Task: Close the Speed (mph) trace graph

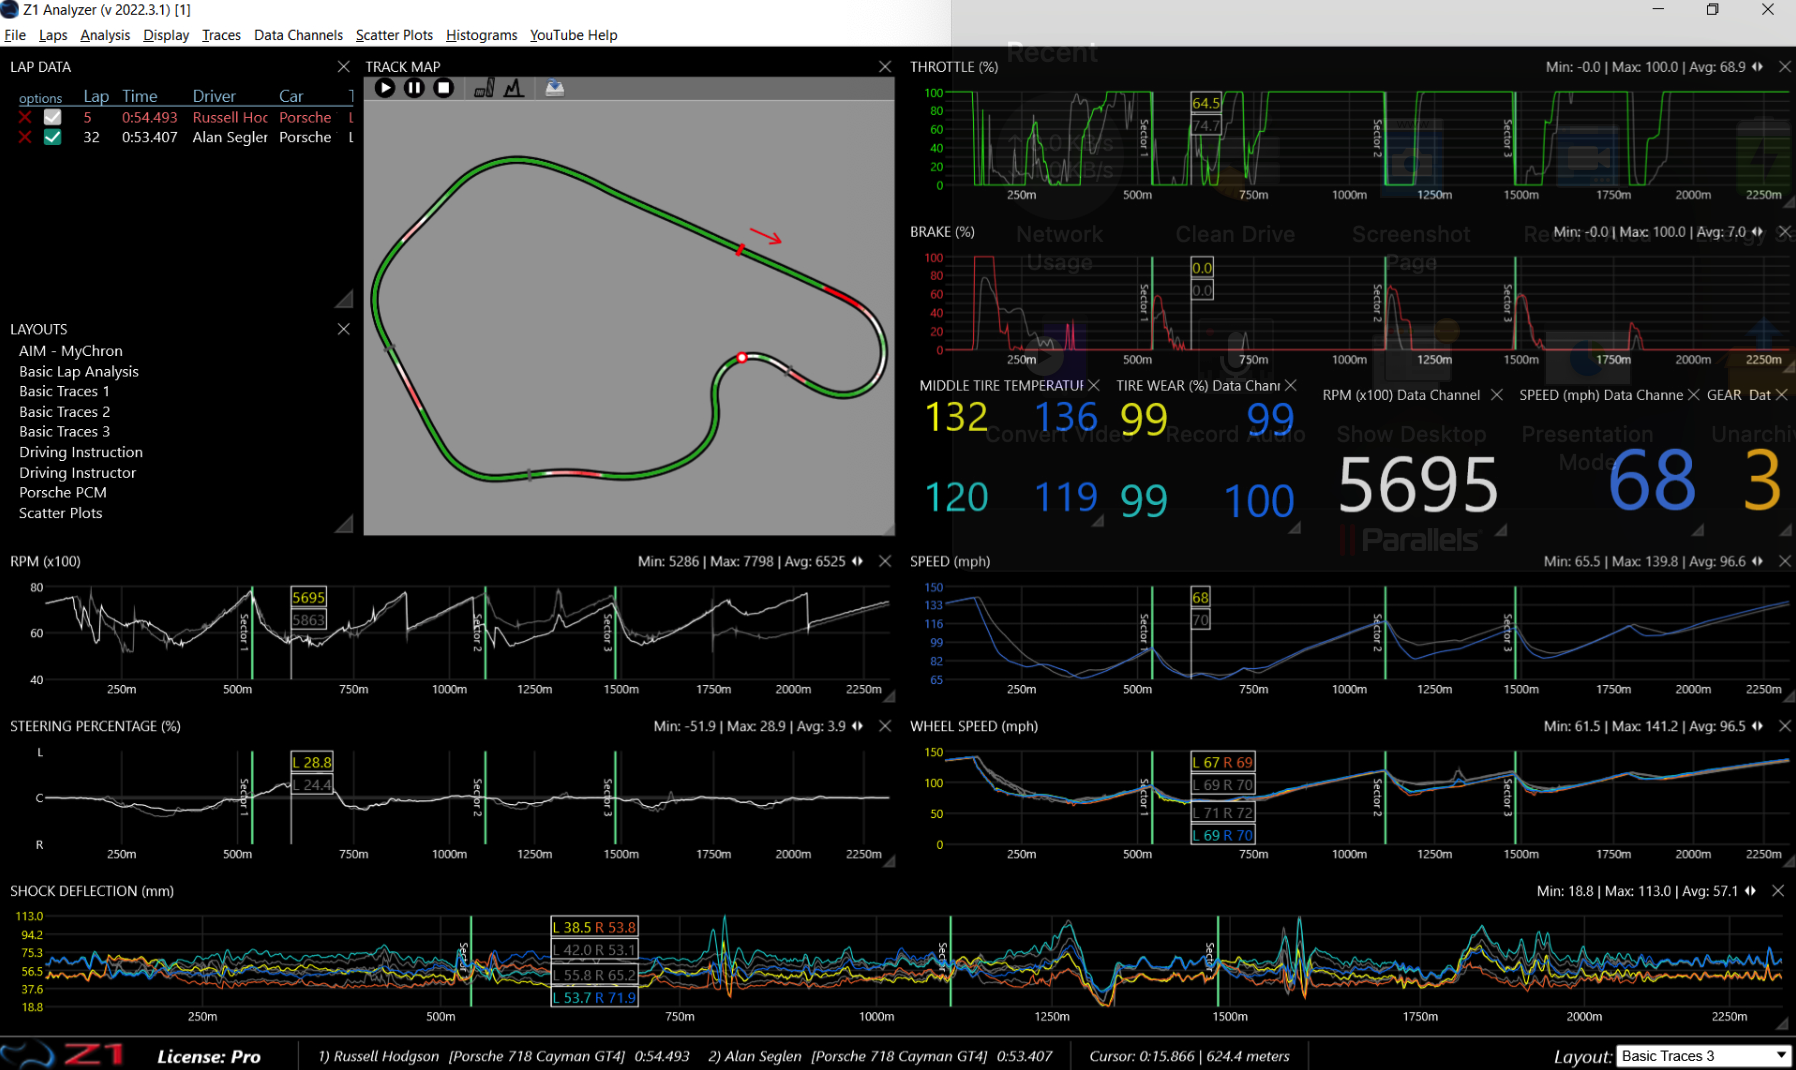Action: [1785, 561]
